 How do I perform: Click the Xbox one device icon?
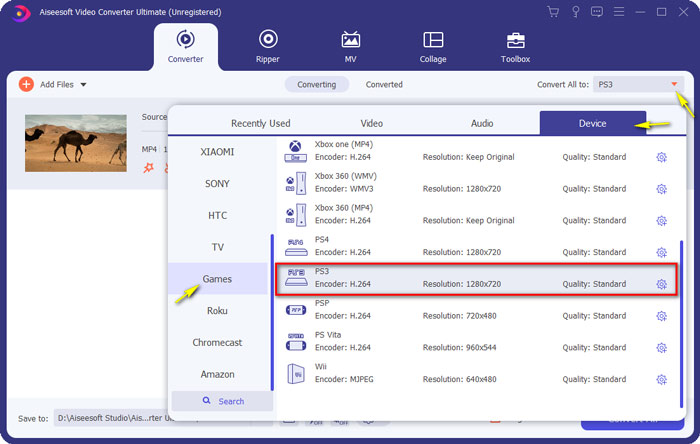point(296,151)
